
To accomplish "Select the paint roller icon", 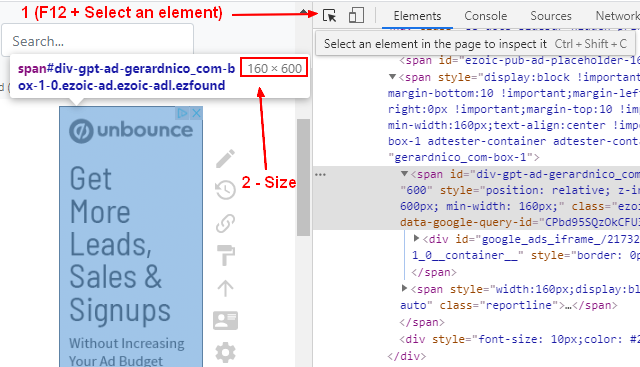I will (225, 255).
